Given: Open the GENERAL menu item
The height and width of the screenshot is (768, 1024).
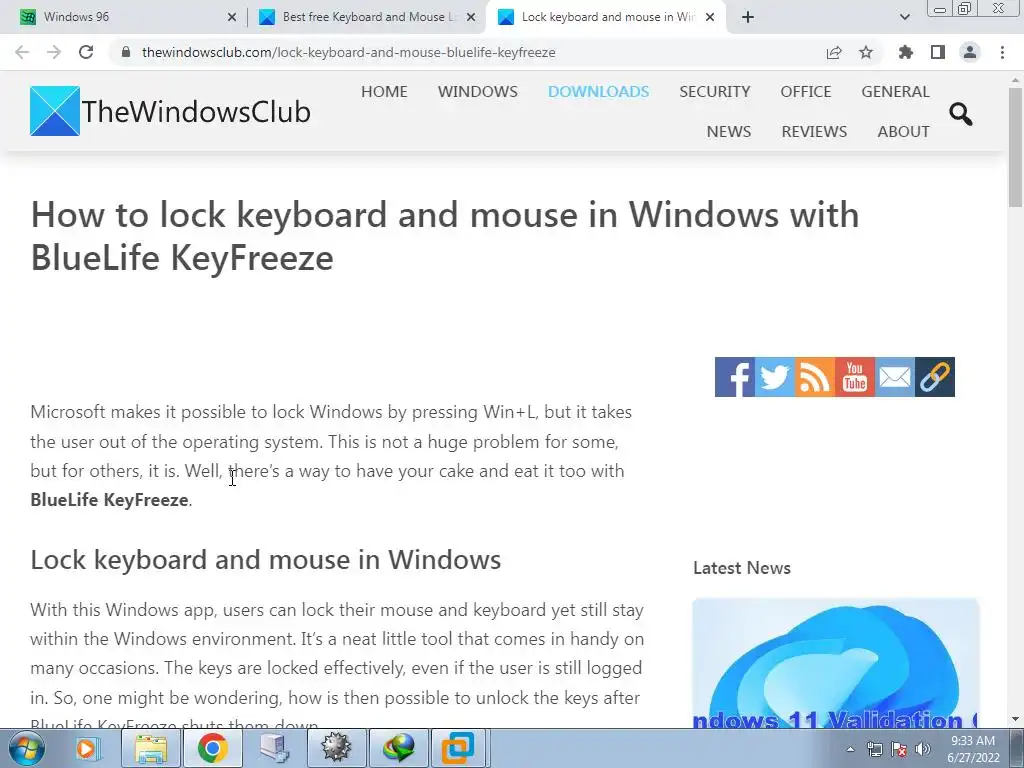Looking at the screenshot, I should coord(895,91).
